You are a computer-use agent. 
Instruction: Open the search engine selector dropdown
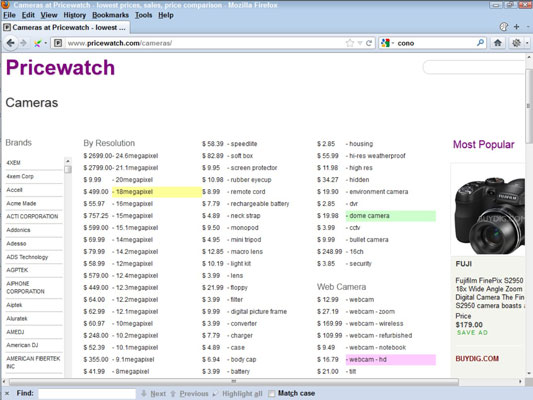393,44
